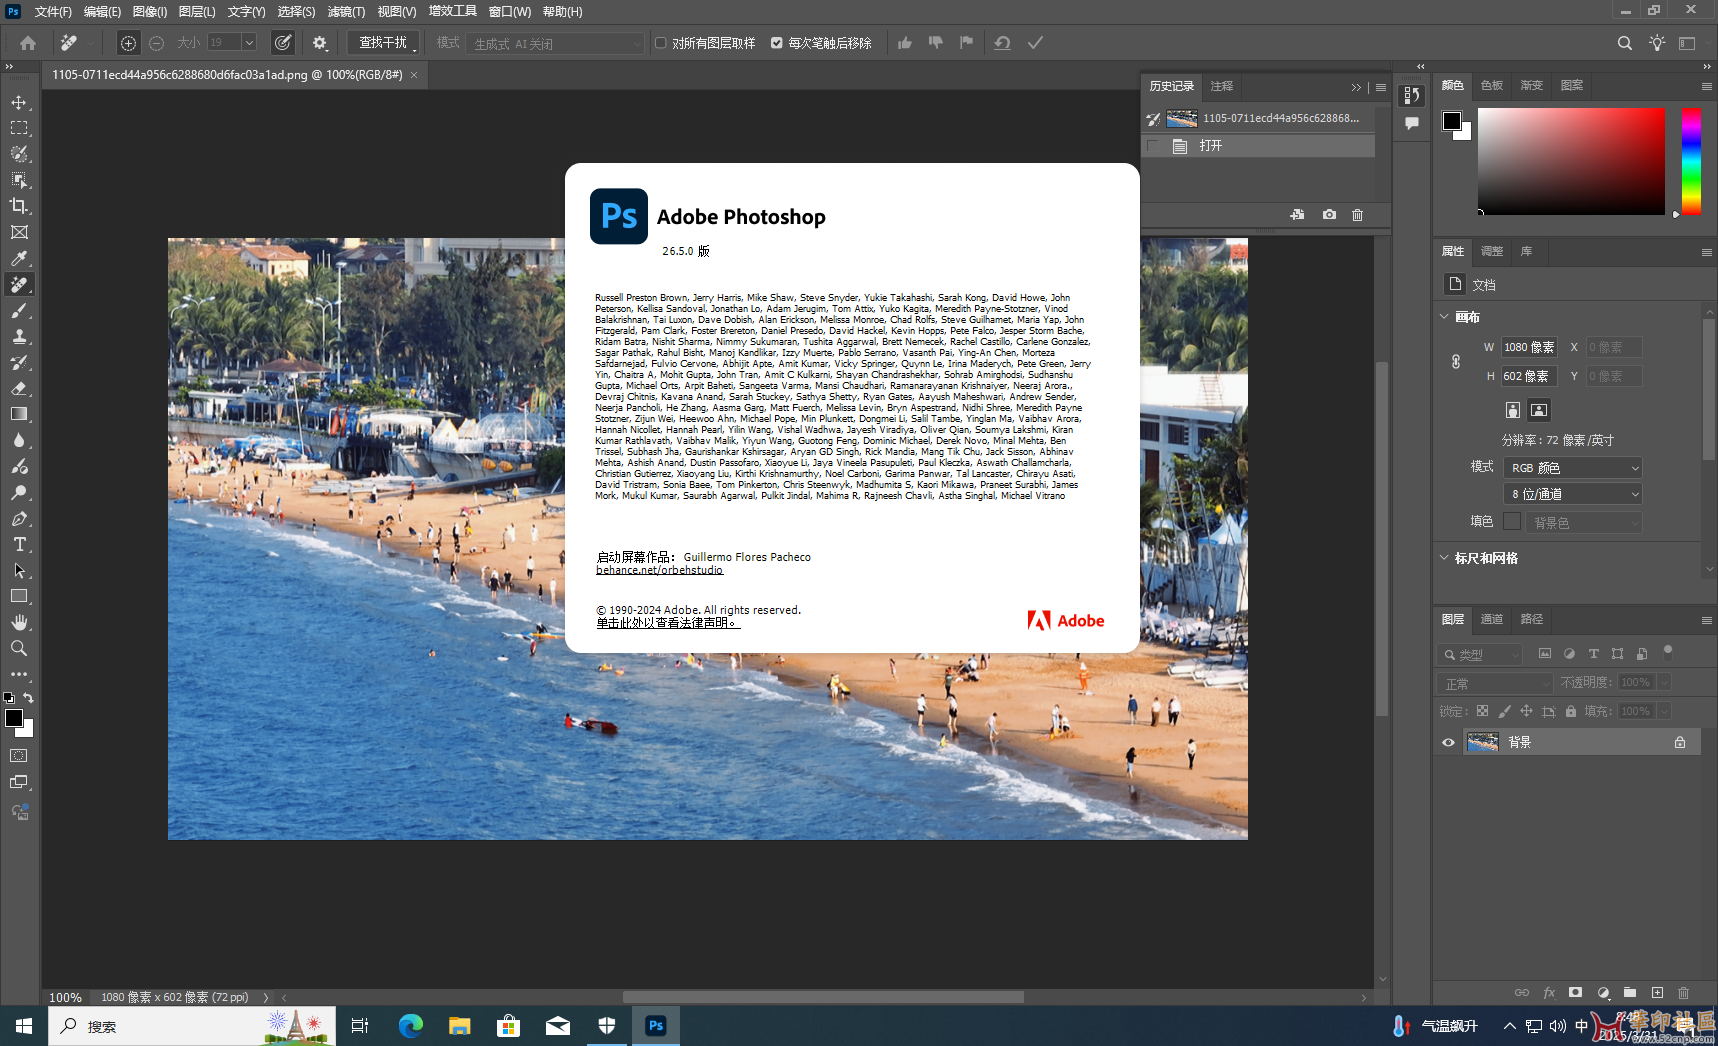Viewport: 1718px width, 1046px height.
Task: Select the Clone Stamp tool
Action: pyautogui.click(x=19, y=336)
